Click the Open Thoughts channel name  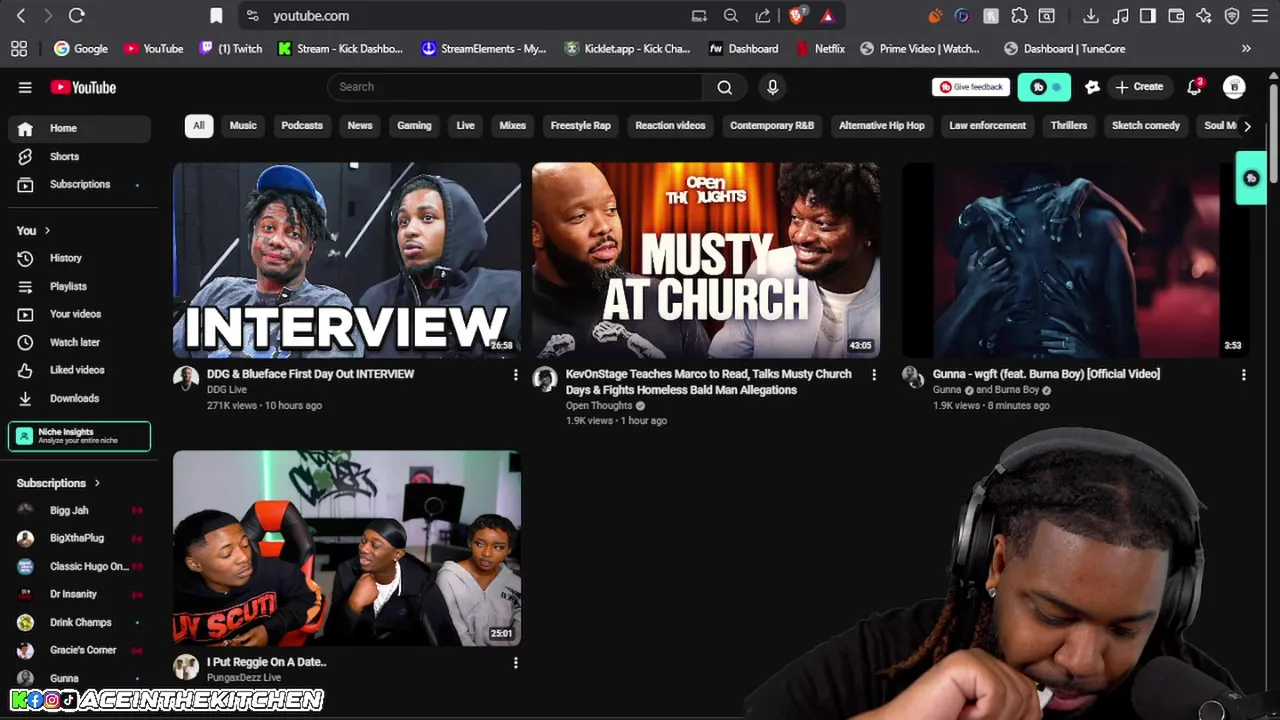(599, 406)
